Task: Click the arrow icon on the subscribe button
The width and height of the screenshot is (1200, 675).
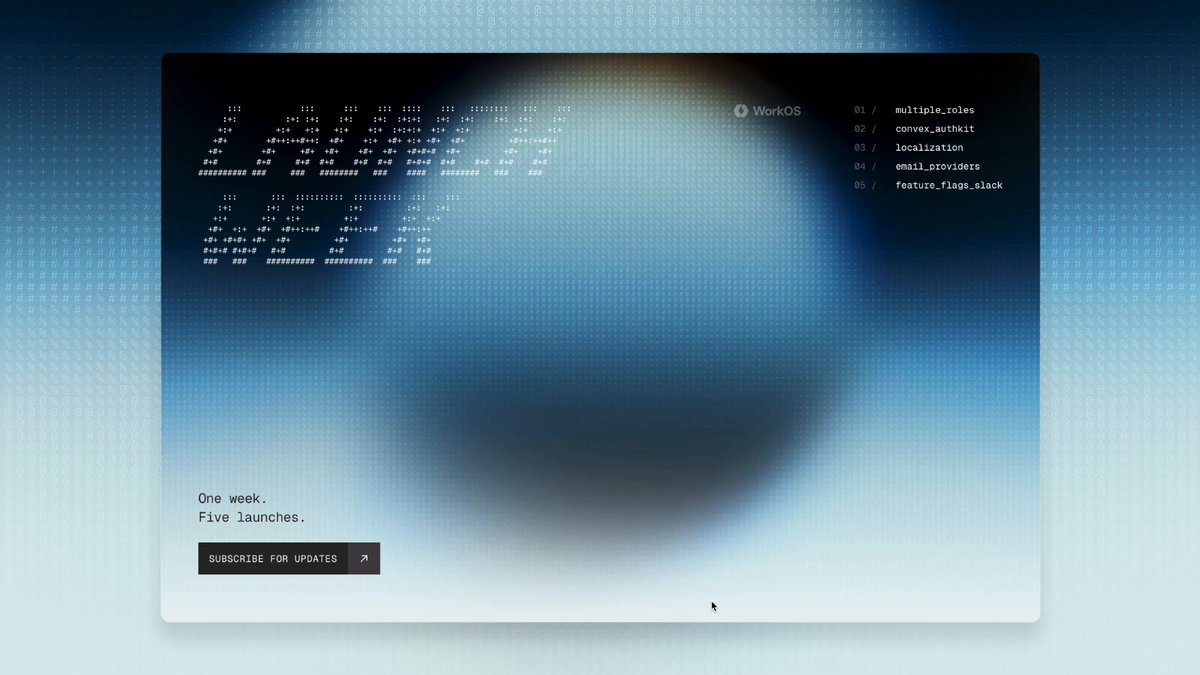Action: [x=364, y=559]
